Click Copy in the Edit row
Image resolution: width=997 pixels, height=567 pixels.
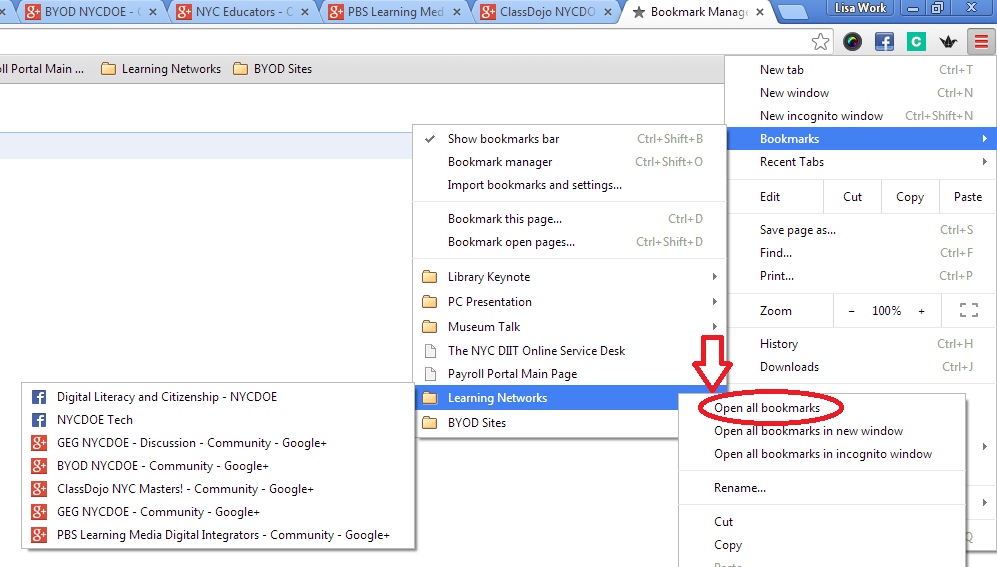(x=910, y=197)
